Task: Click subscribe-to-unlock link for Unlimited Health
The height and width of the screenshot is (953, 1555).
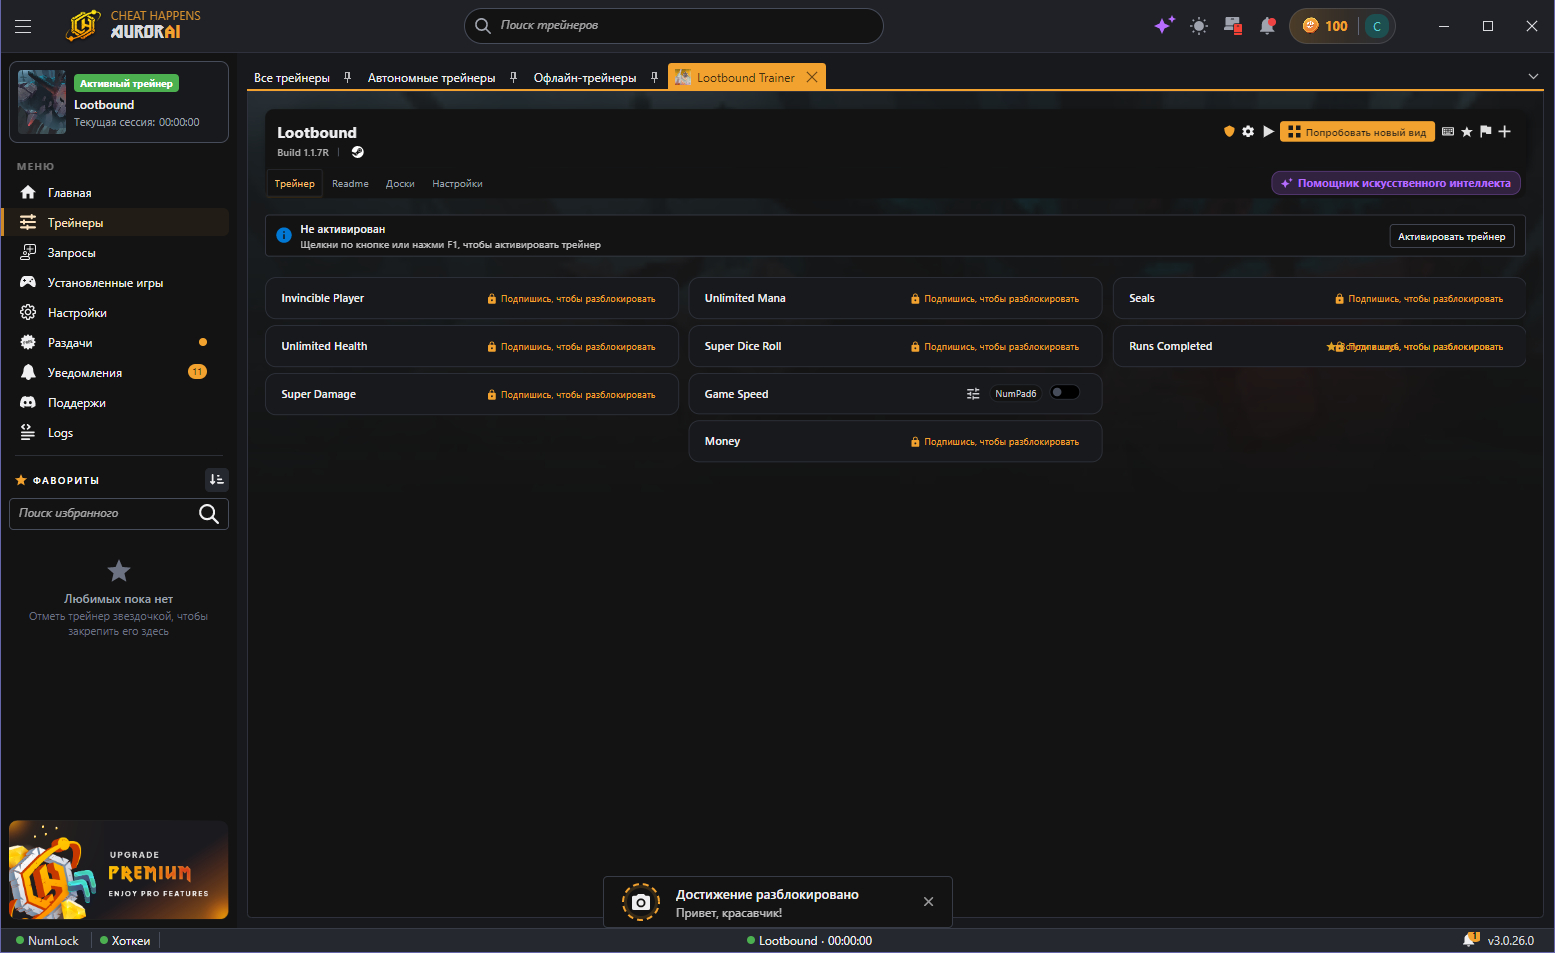Action: [571, 347]
